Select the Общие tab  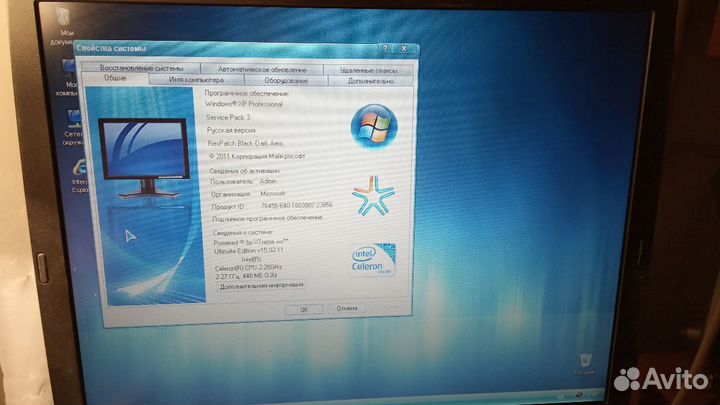[x=115, y=78]
